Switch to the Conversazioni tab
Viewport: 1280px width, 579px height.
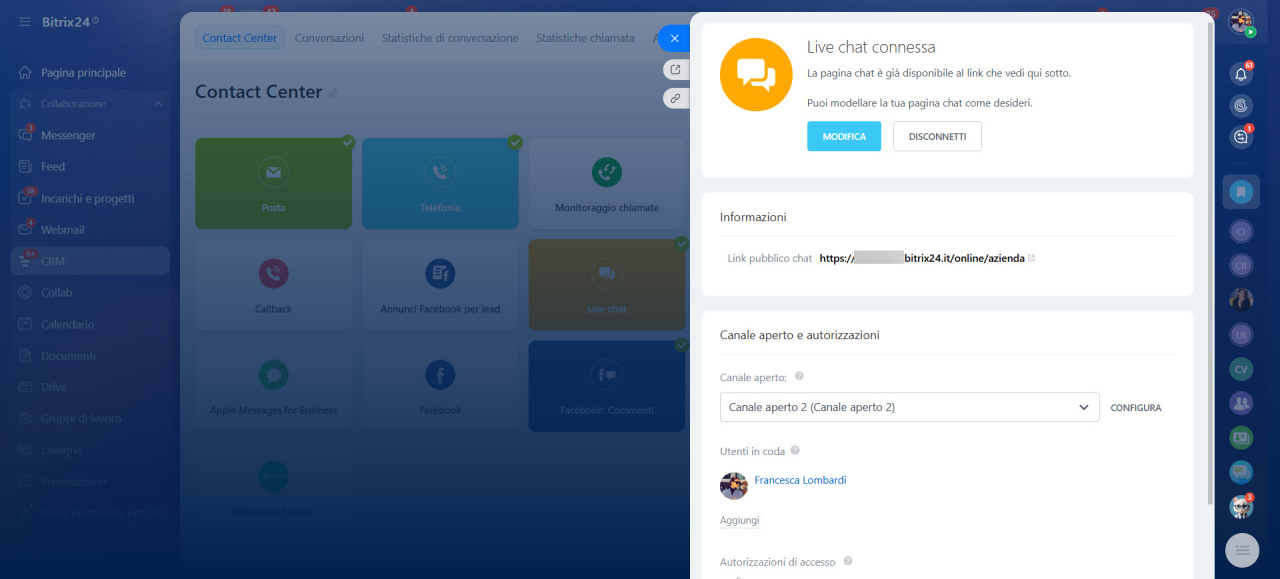click(329, 38)
